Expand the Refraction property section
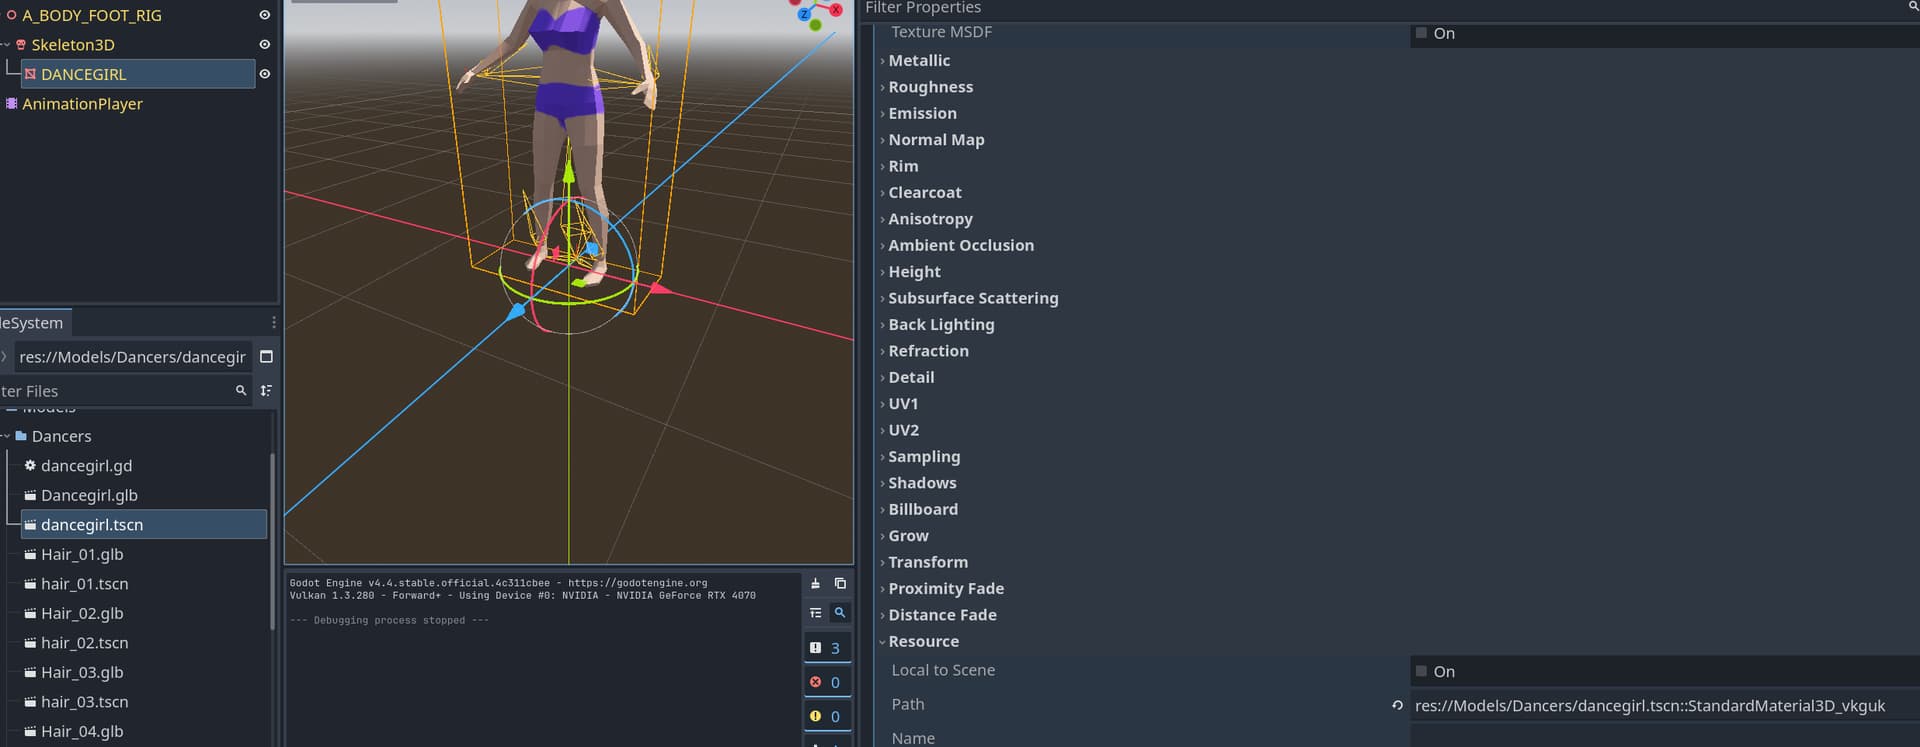Viewport: 1920px width, 747px height. pos(928,351)
